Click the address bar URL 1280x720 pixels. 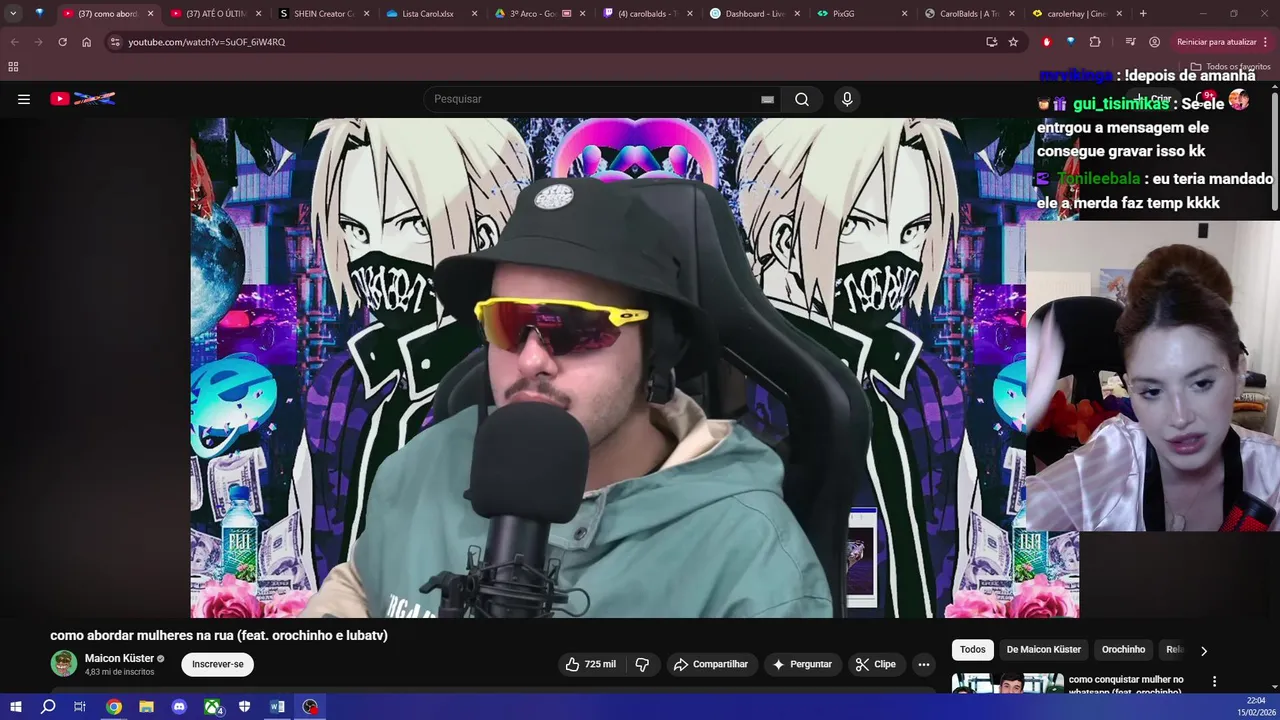(206, 42)
